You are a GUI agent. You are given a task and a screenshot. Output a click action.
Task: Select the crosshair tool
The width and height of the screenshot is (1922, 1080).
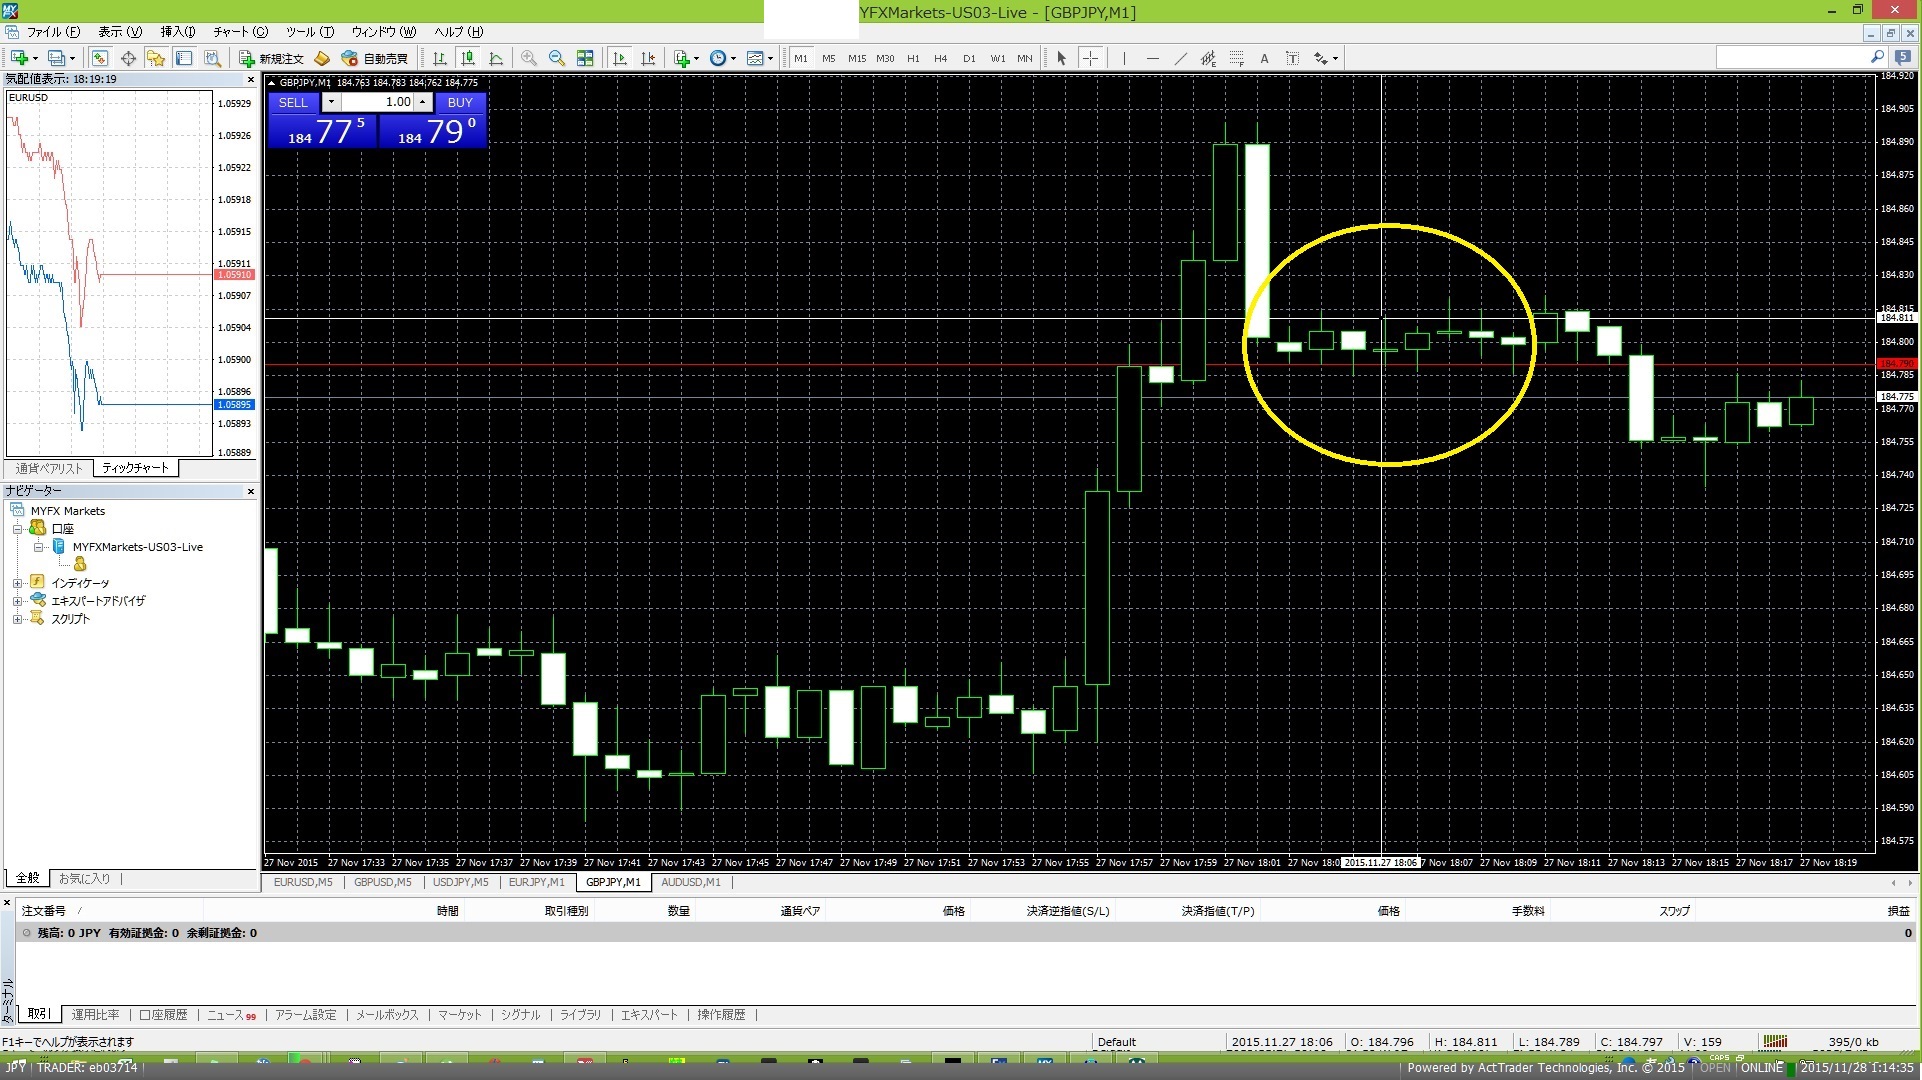point(1090,58)
